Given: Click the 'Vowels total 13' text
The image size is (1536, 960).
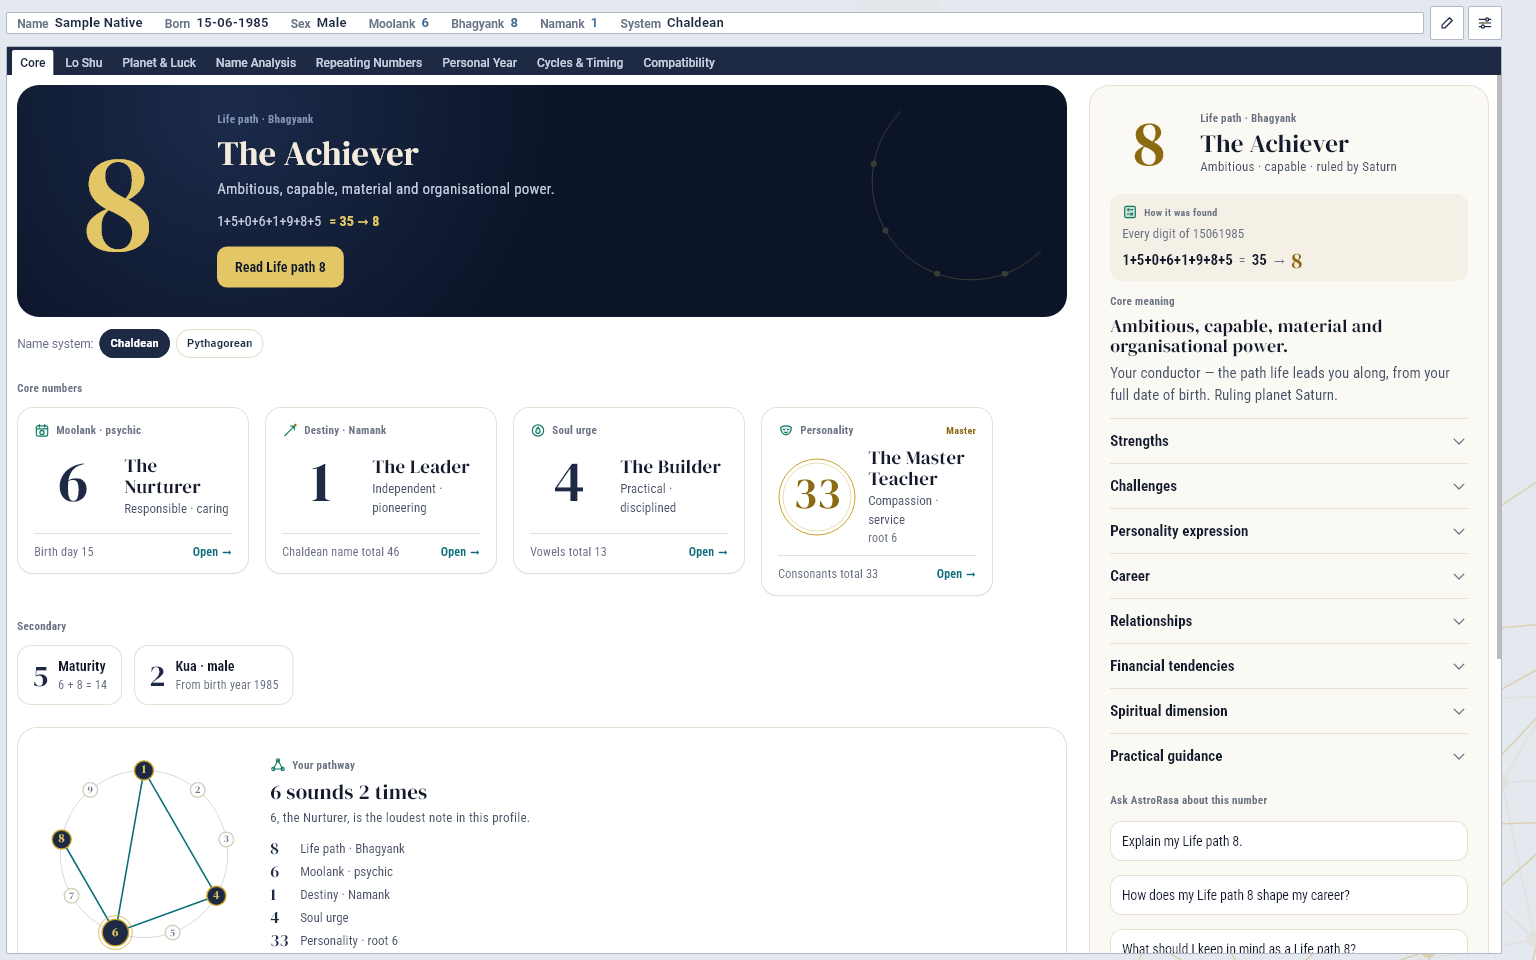Looking at the screenshot, I should [568, 552].
